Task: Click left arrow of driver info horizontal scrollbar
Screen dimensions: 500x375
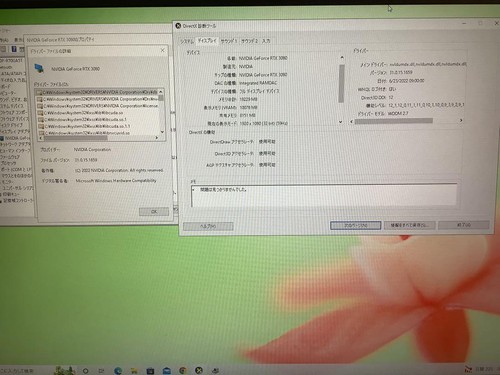Action: (x=352, y=121)
